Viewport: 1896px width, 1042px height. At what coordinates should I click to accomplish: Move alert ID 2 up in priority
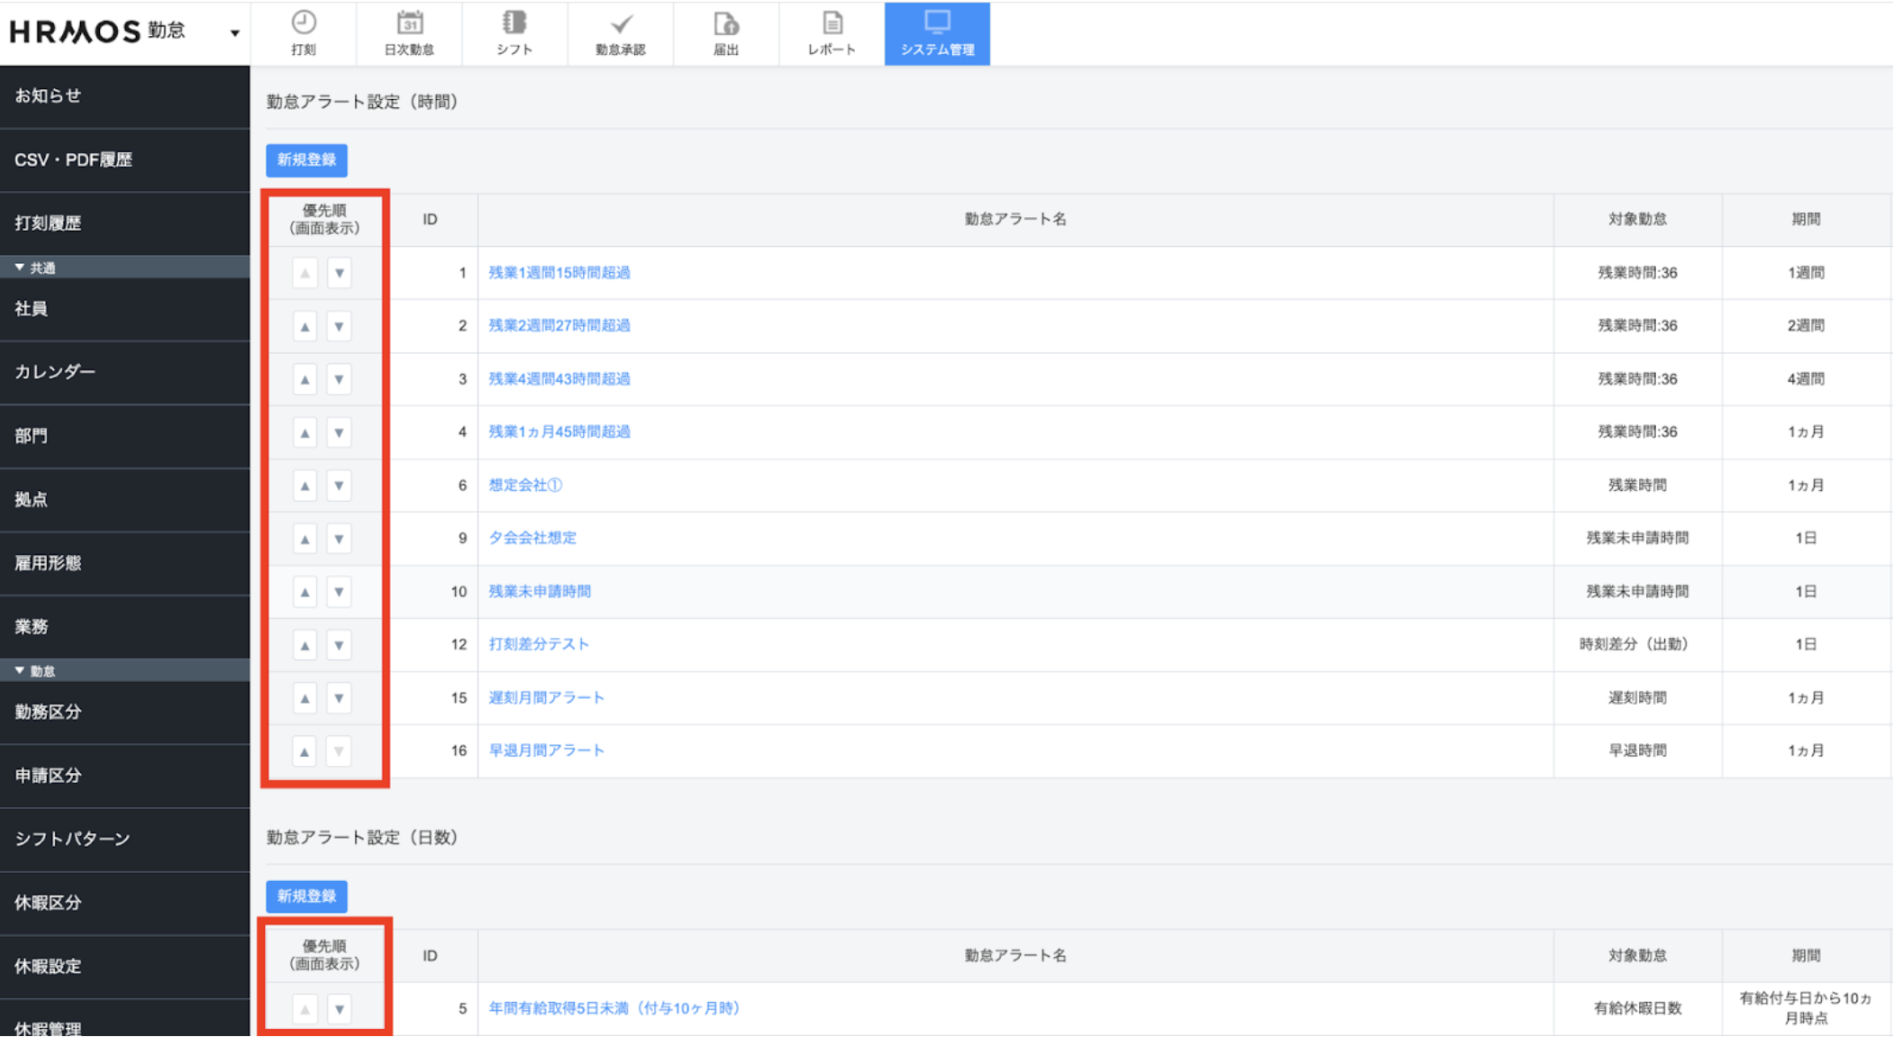coord(305,326)
